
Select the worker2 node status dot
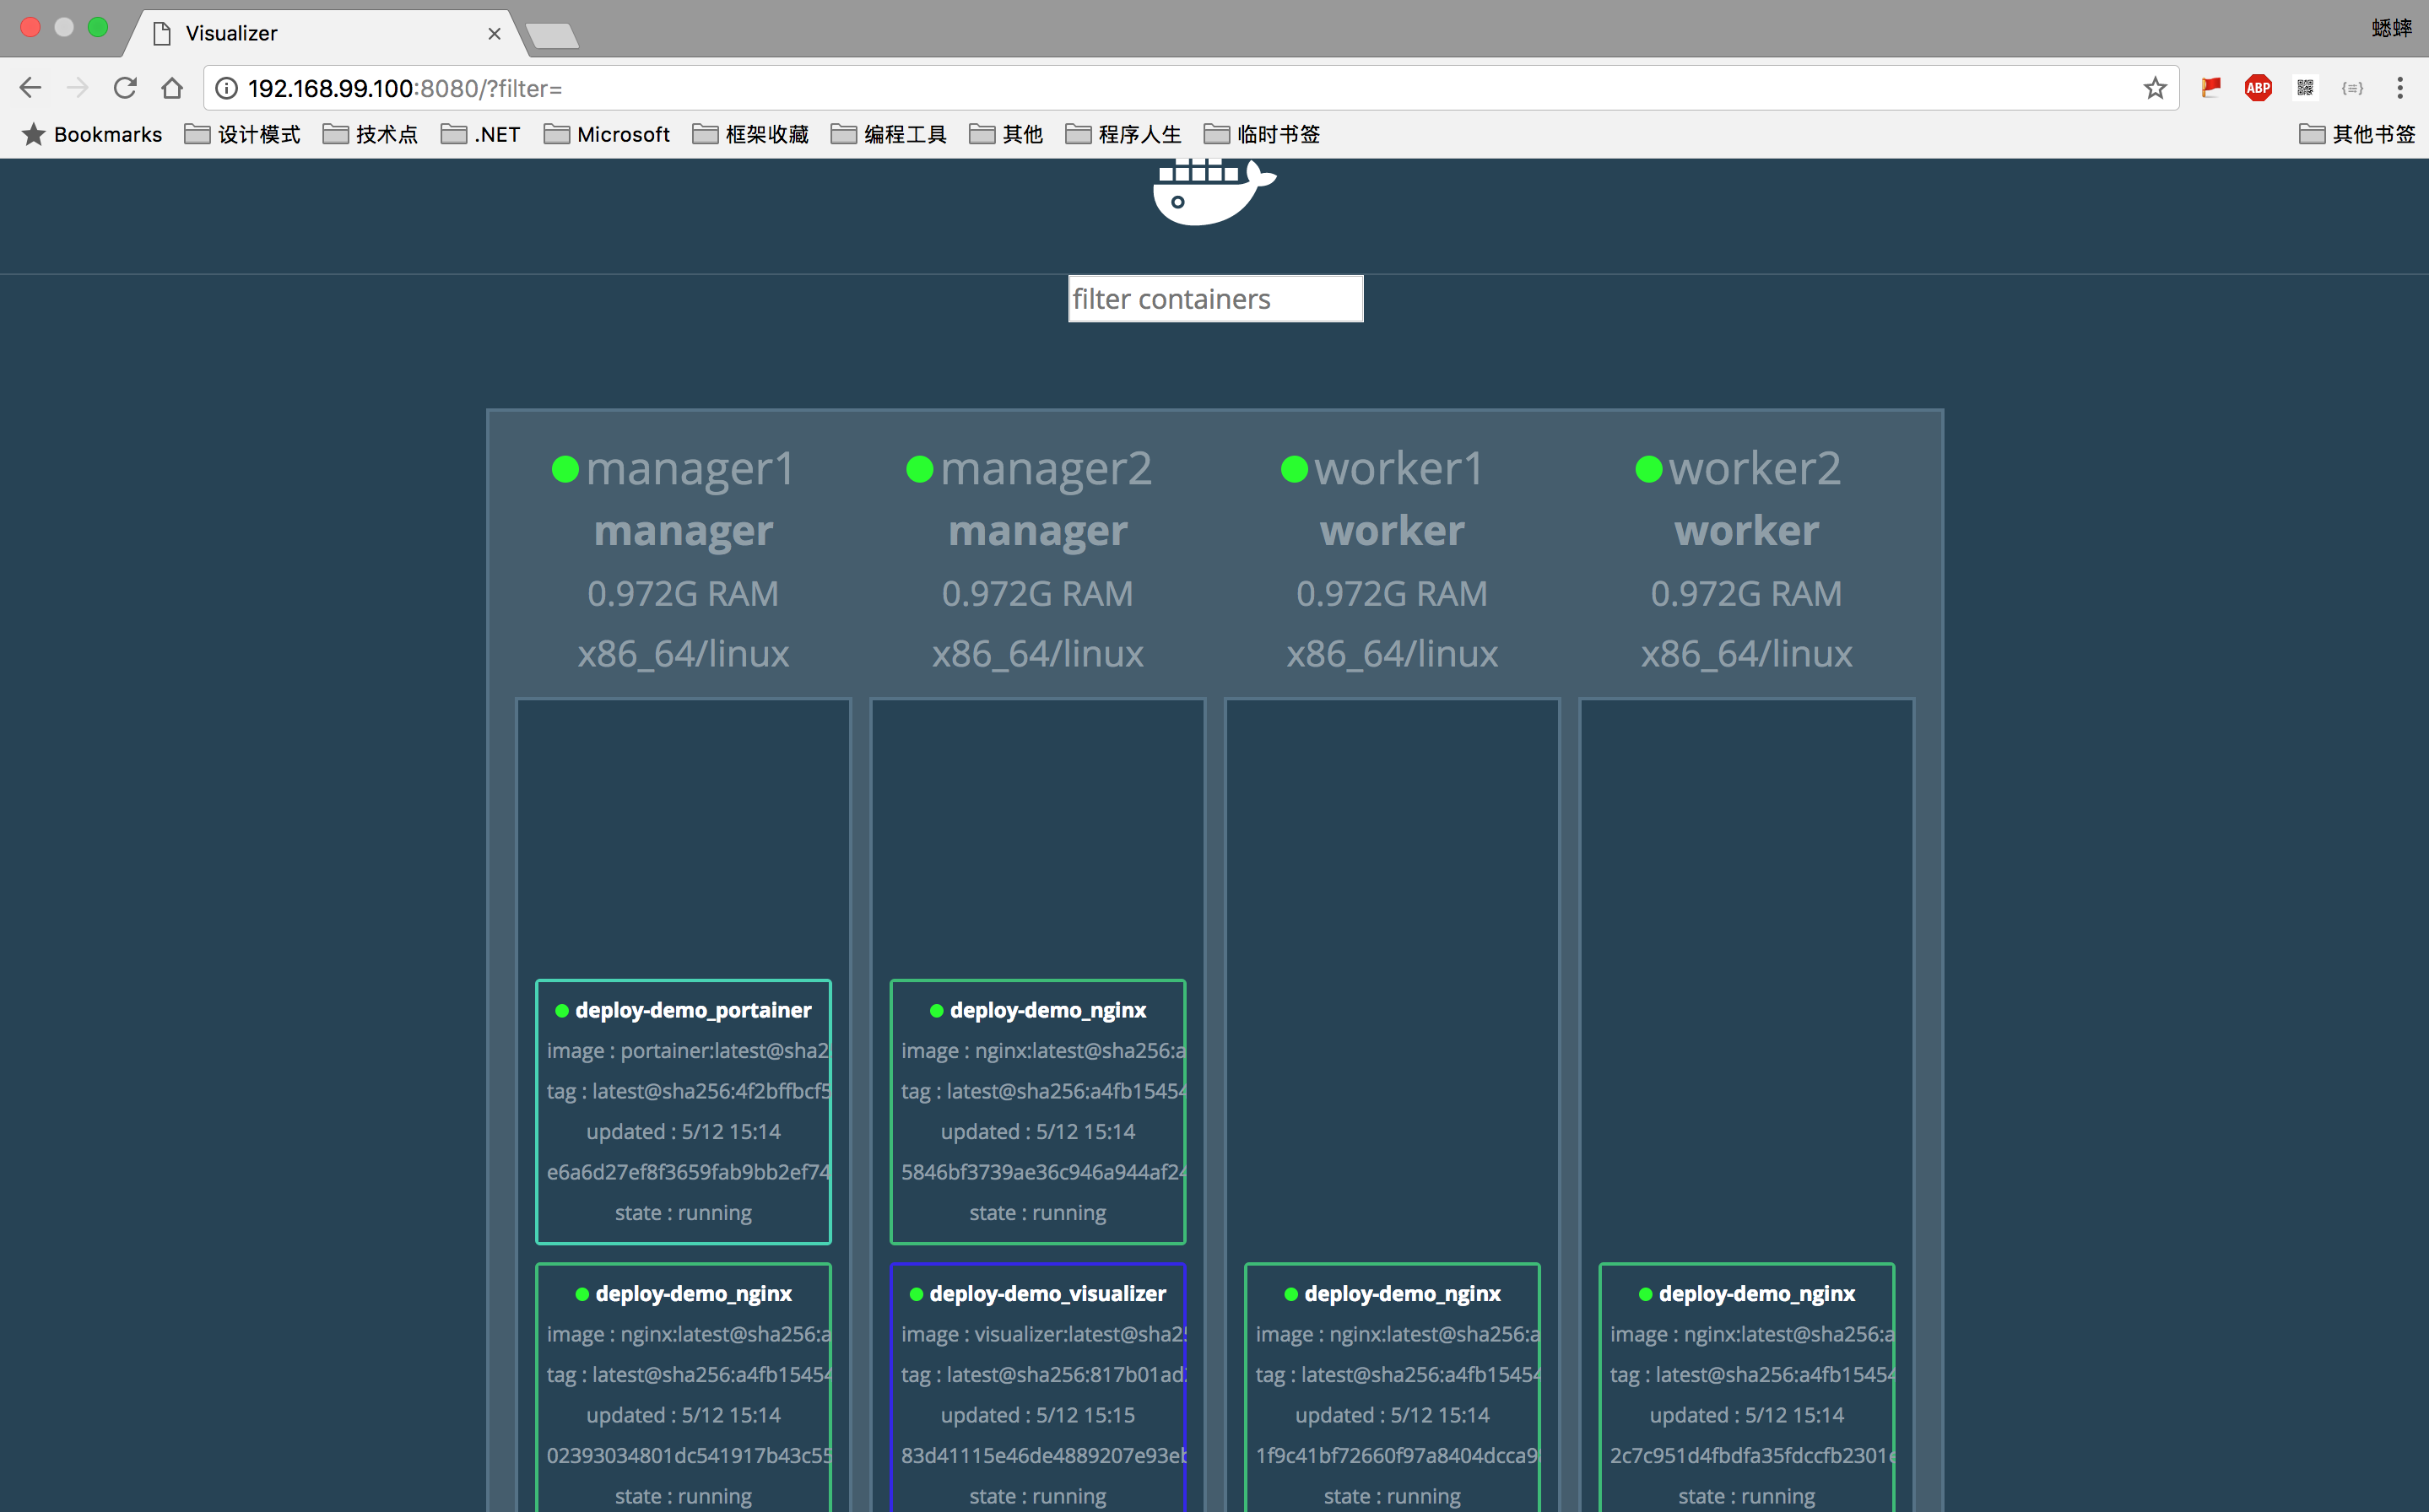(1649, 469)
